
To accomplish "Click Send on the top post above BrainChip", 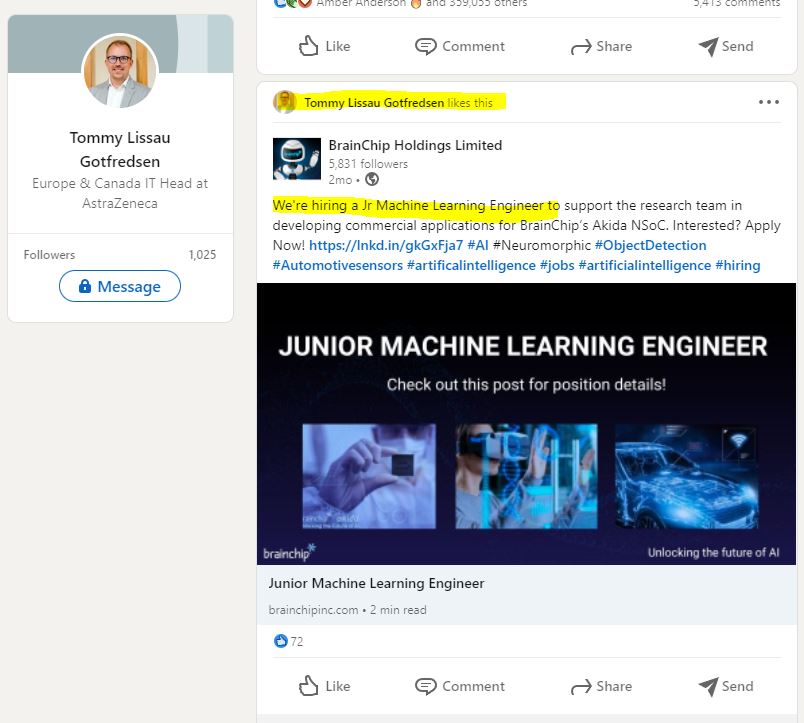I will pyautogui.click(x=726, y=46).
